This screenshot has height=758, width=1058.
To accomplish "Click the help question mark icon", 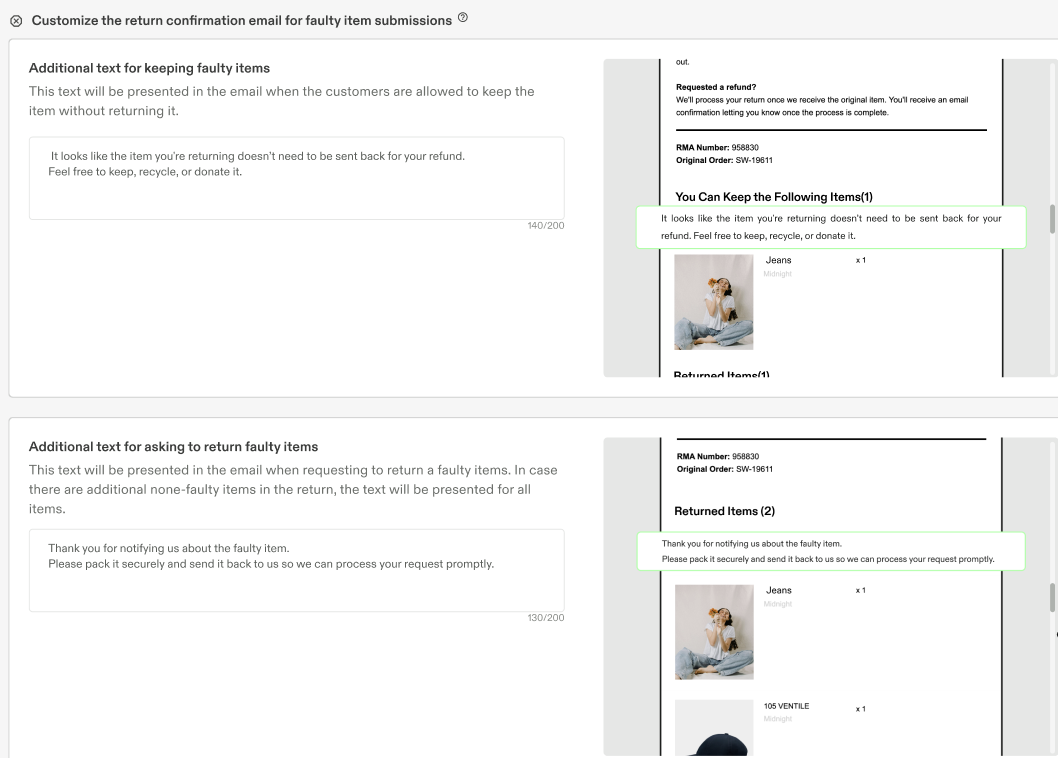I will click(x=463, y=18).
